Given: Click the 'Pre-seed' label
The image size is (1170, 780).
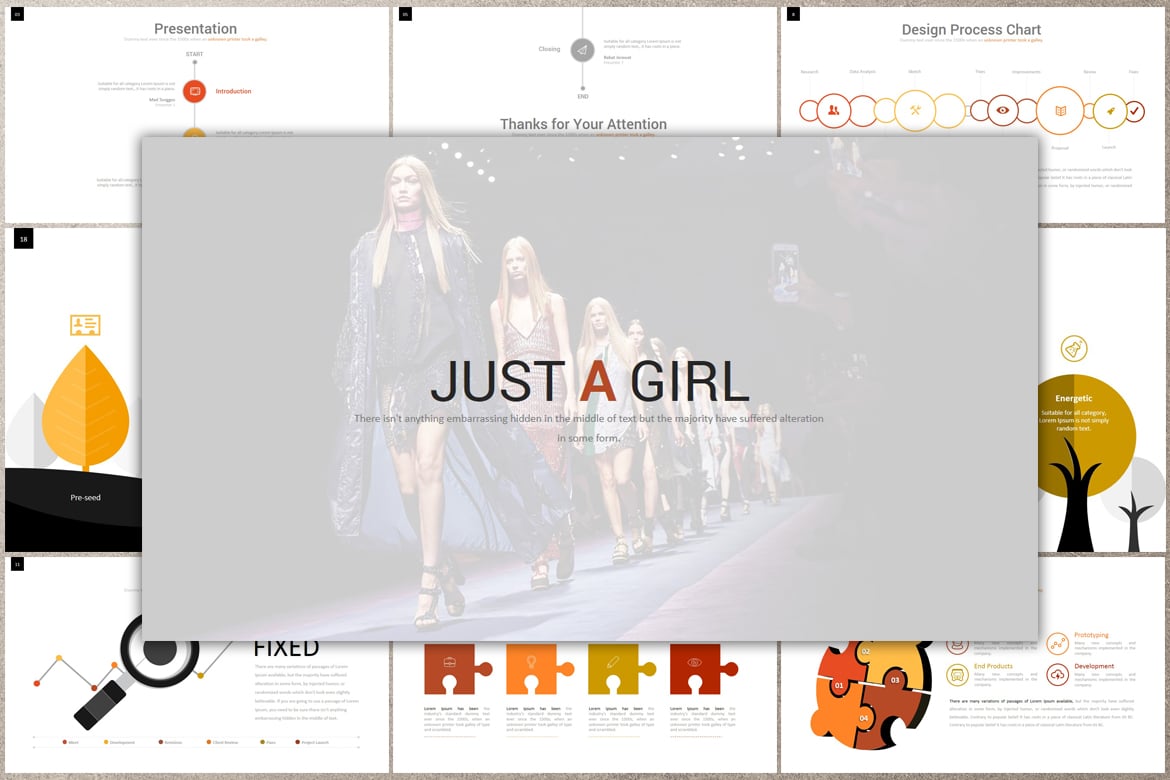Looking at the screenshot, I should (85, 497).
